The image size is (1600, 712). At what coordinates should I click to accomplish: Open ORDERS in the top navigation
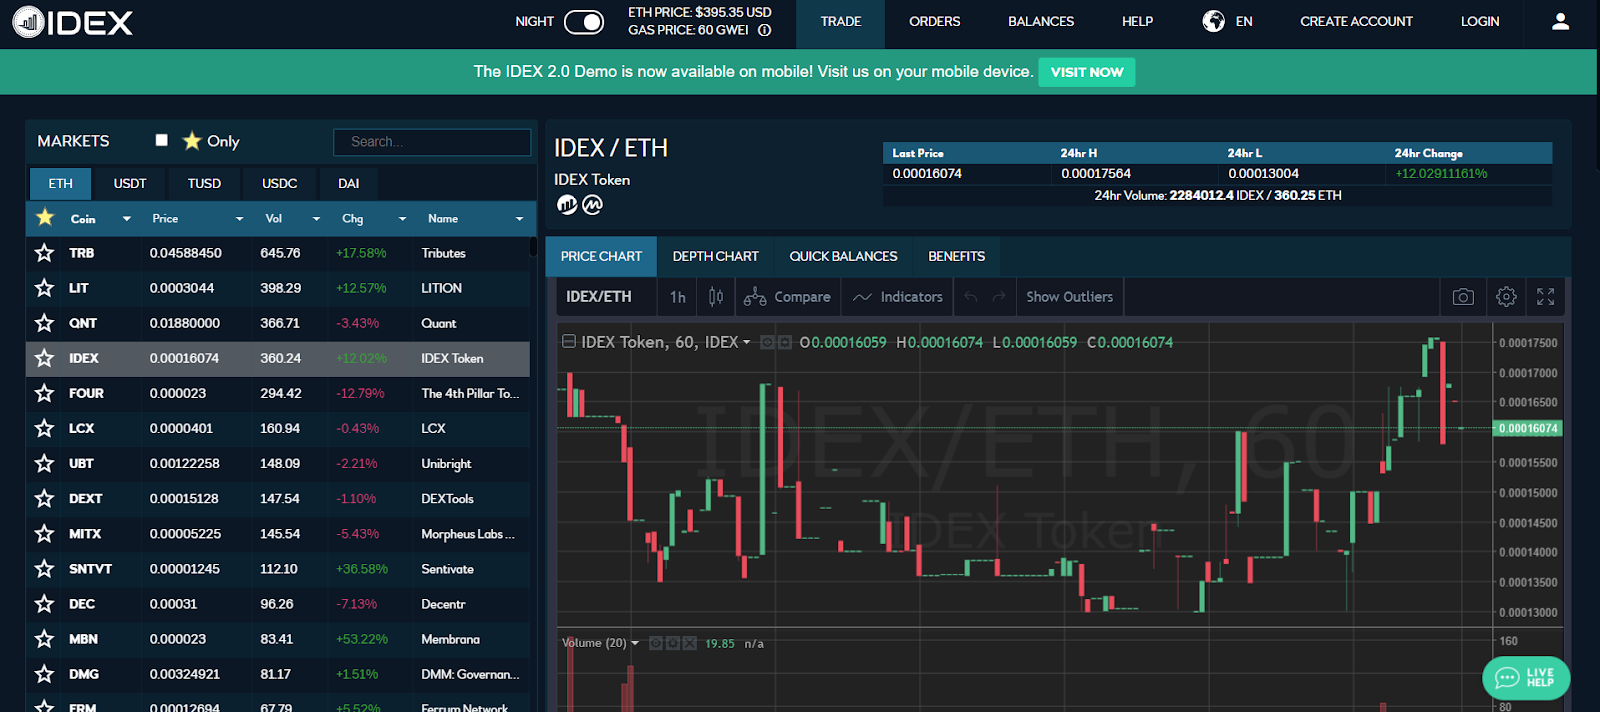click(x=935, y=21)
